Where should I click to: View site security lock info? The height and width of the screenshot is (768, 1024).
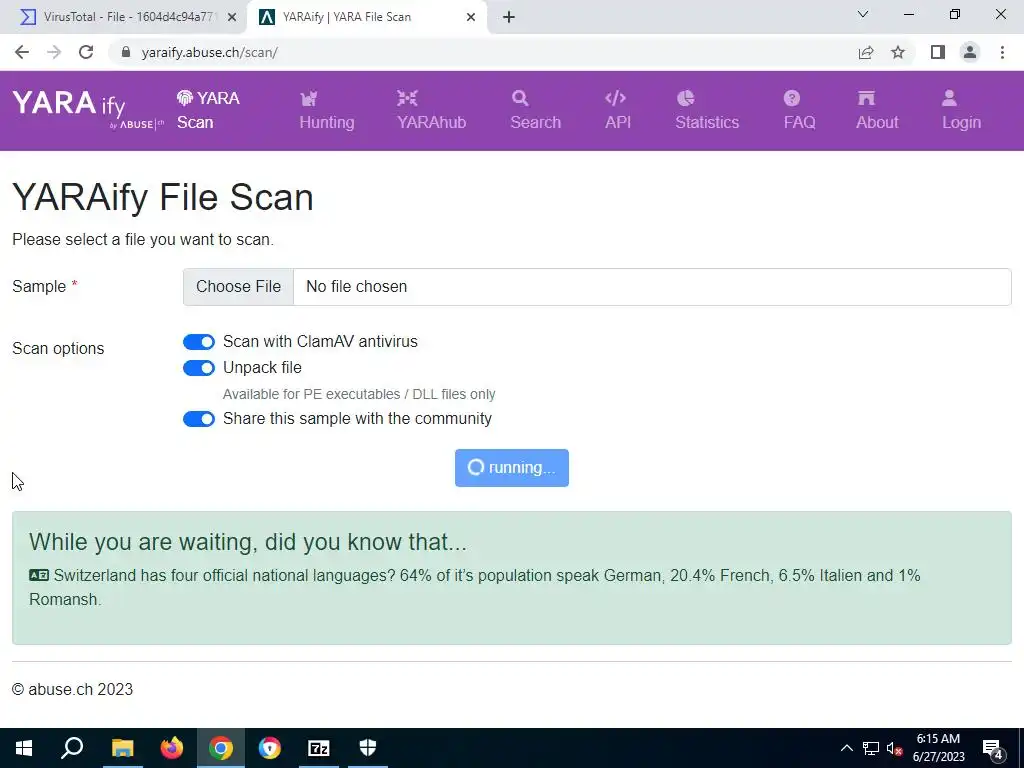click(126, 52)
